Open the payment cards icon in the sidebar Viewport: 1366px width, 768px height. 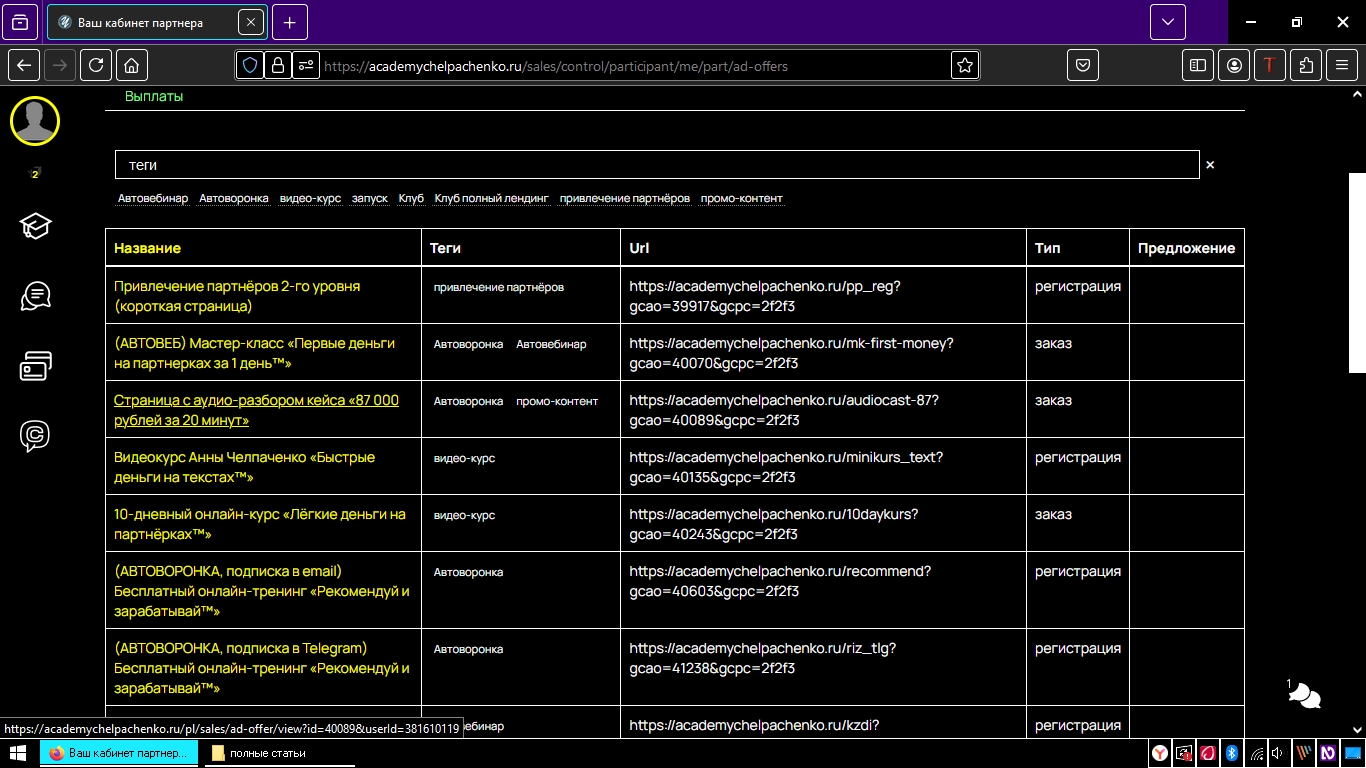(35, 366)
